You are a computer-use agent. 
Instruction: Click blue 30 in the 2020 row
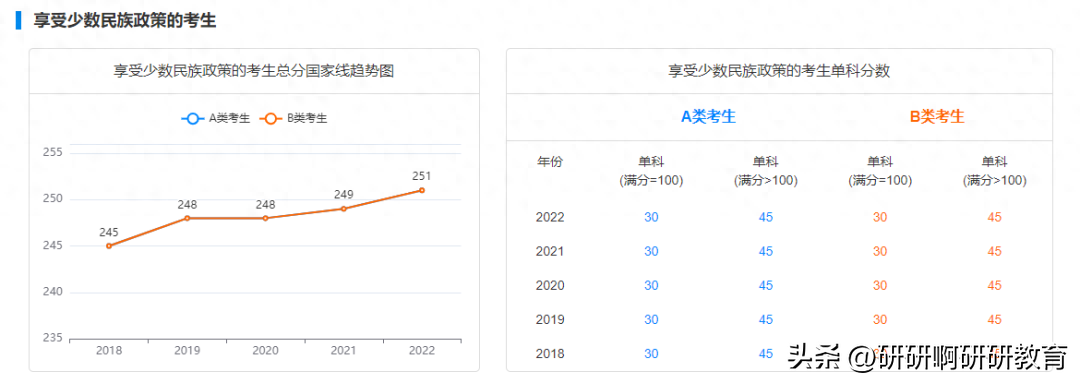click(651, 285)
